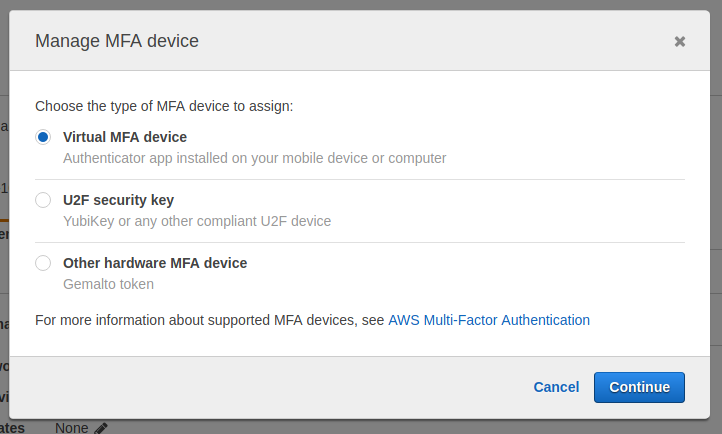
Task: Click the "Other hardware MFA device" bold label
Action: click(x=155, y=263)
